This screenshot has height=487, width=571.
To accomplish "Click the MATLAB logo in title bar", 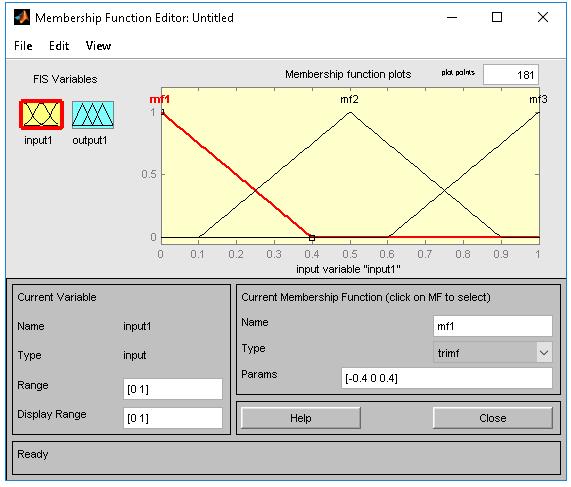I will click(x=21, y=17).
